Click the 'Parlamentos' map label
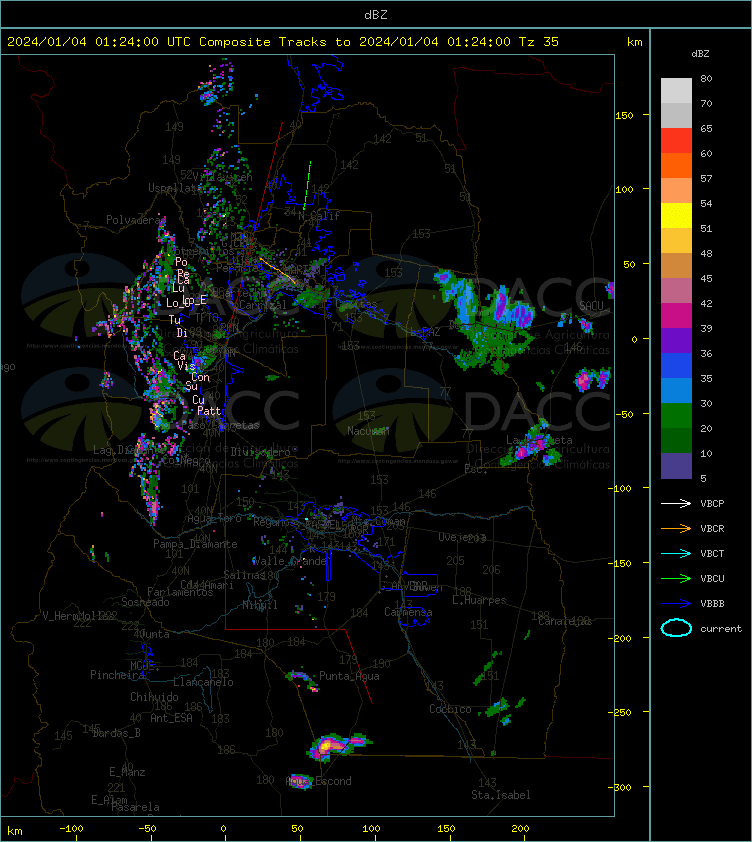This screenshot has height=842, width=752. [x=180, y=592]
